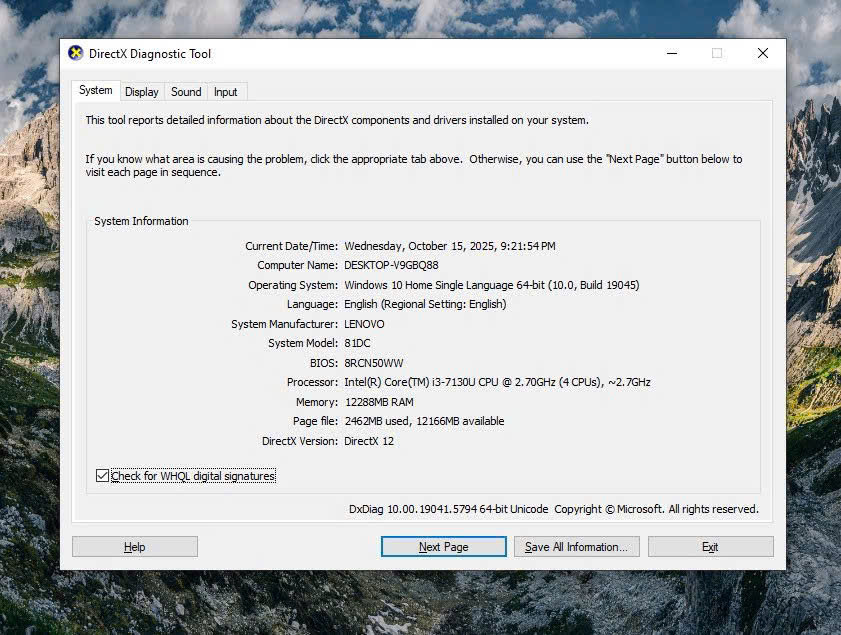The width and height of the screenshot is (841, 635).
Task: Go to the Input tab
Action: [226, 92]
